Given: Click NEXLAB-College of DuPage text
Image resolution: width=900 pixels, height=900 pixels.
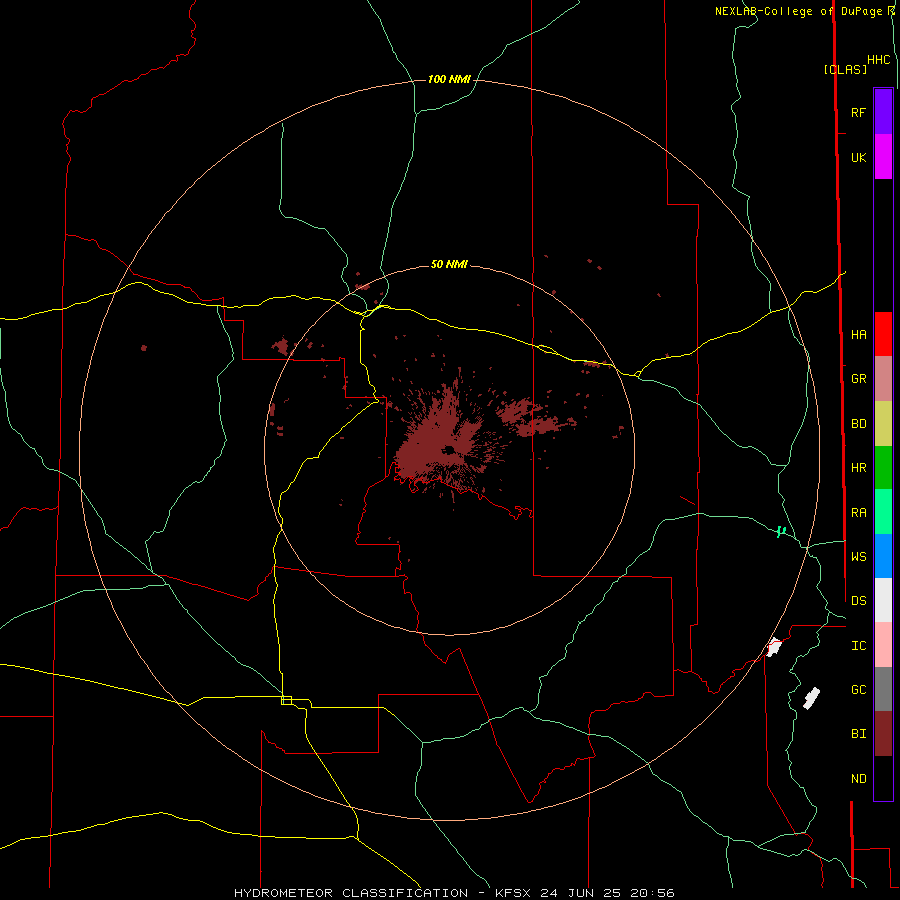Looking at the screenshot, I should (x=800, y=11).
